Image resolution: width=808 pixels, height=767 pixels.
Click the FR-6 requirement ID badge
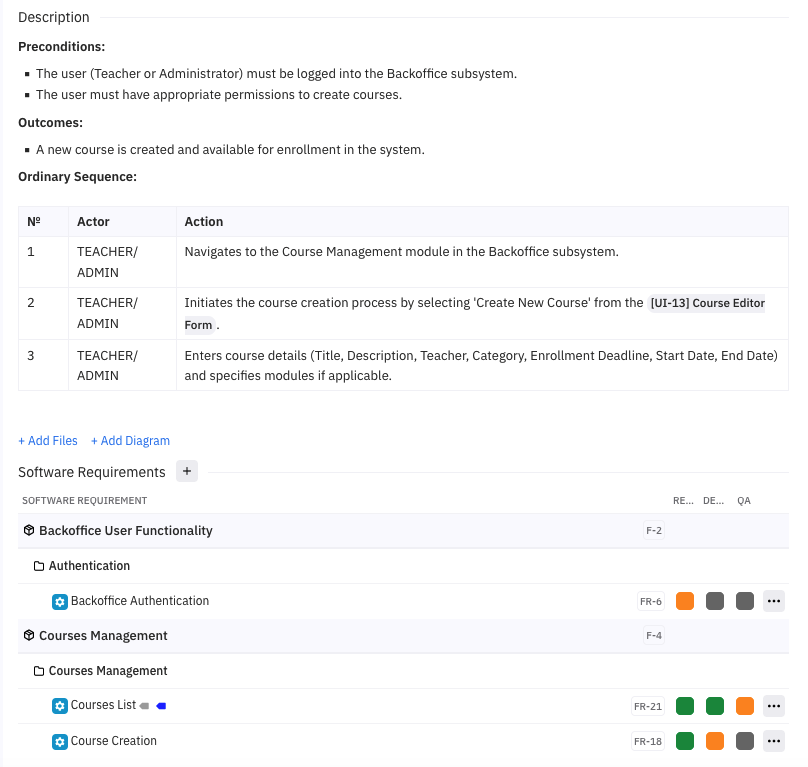tap(651, 602)
